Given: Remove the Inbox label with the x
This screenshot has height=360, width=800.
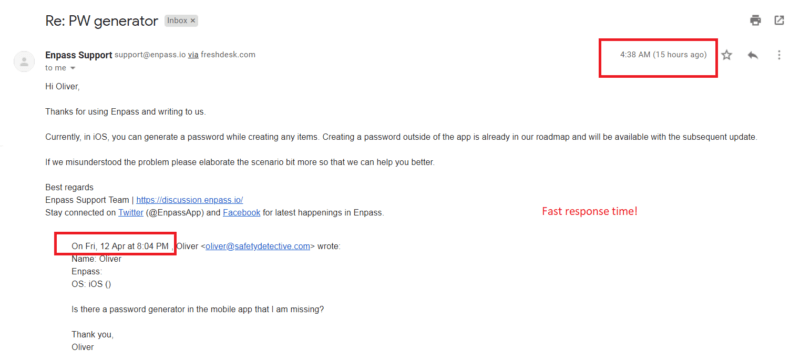Looking at the screenshot, I should click(x=193, y=21).
